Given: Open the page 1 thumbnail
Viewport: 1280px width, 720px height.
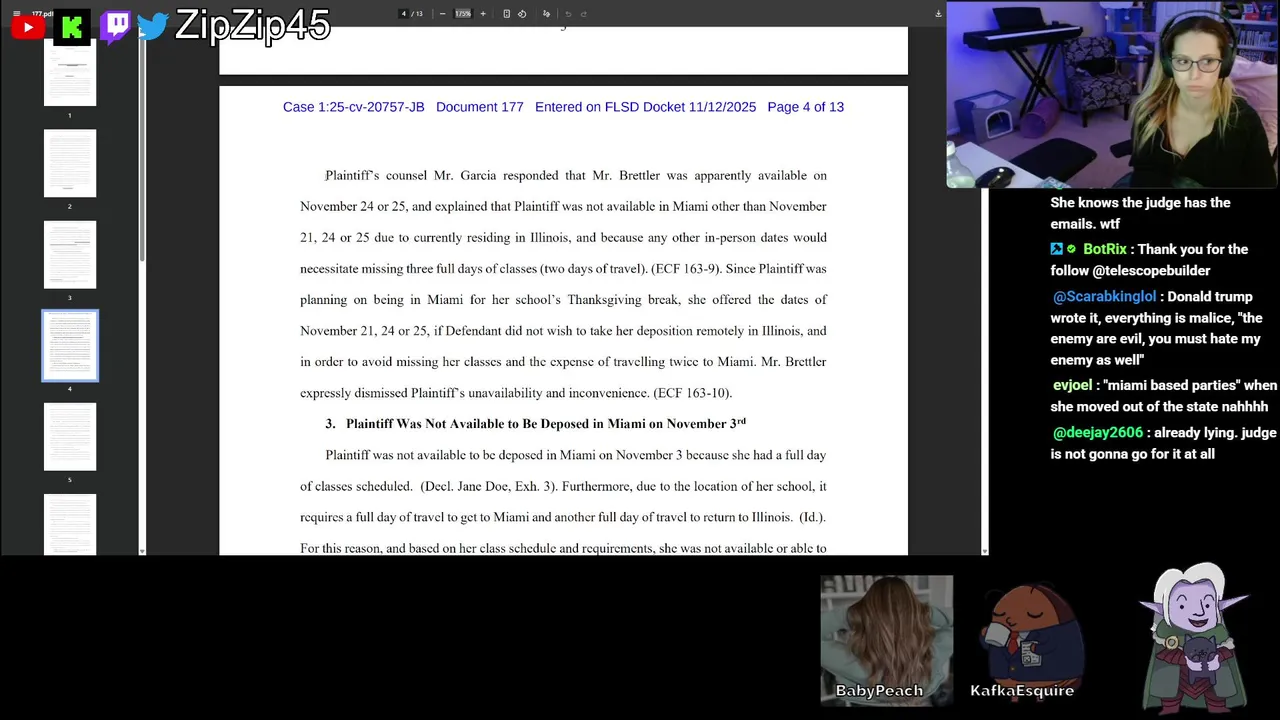Looking at the screenshot, I should 70,72.
